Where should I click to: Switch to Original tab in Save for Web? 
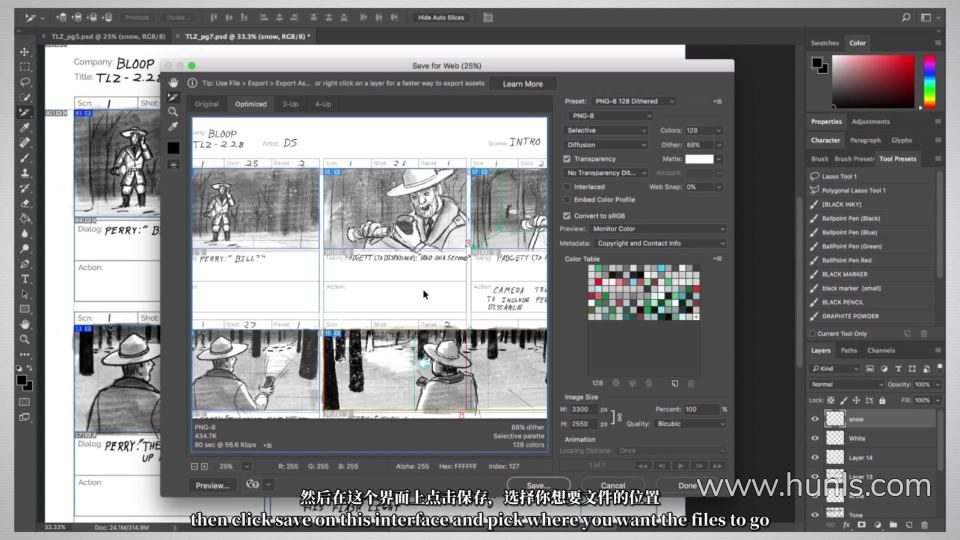pyautogui.click(x=206, y=104)
